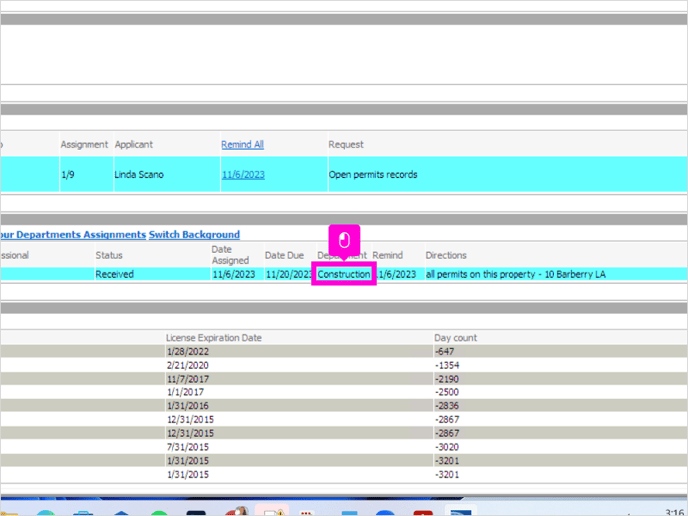Select the expiration date 1/1/2017
The width and height of the screenshot is (688, 516).
pyautogui.click(x=185, y=392)
